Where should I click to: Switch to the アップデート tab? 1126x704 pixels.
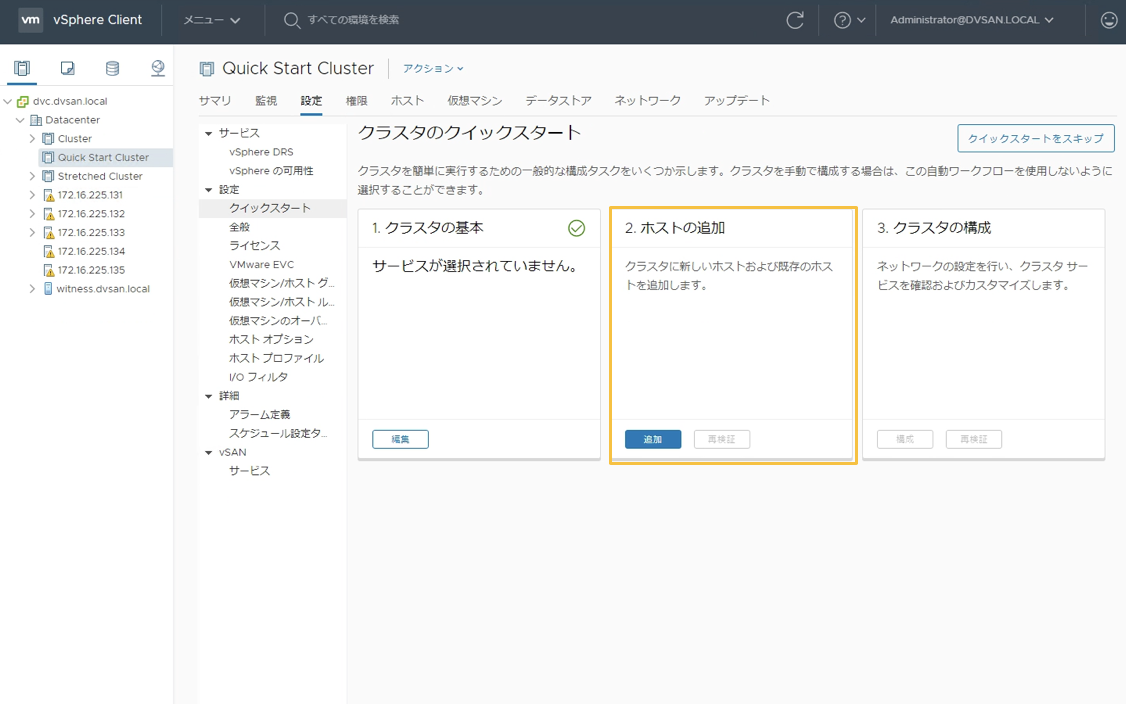736,101
